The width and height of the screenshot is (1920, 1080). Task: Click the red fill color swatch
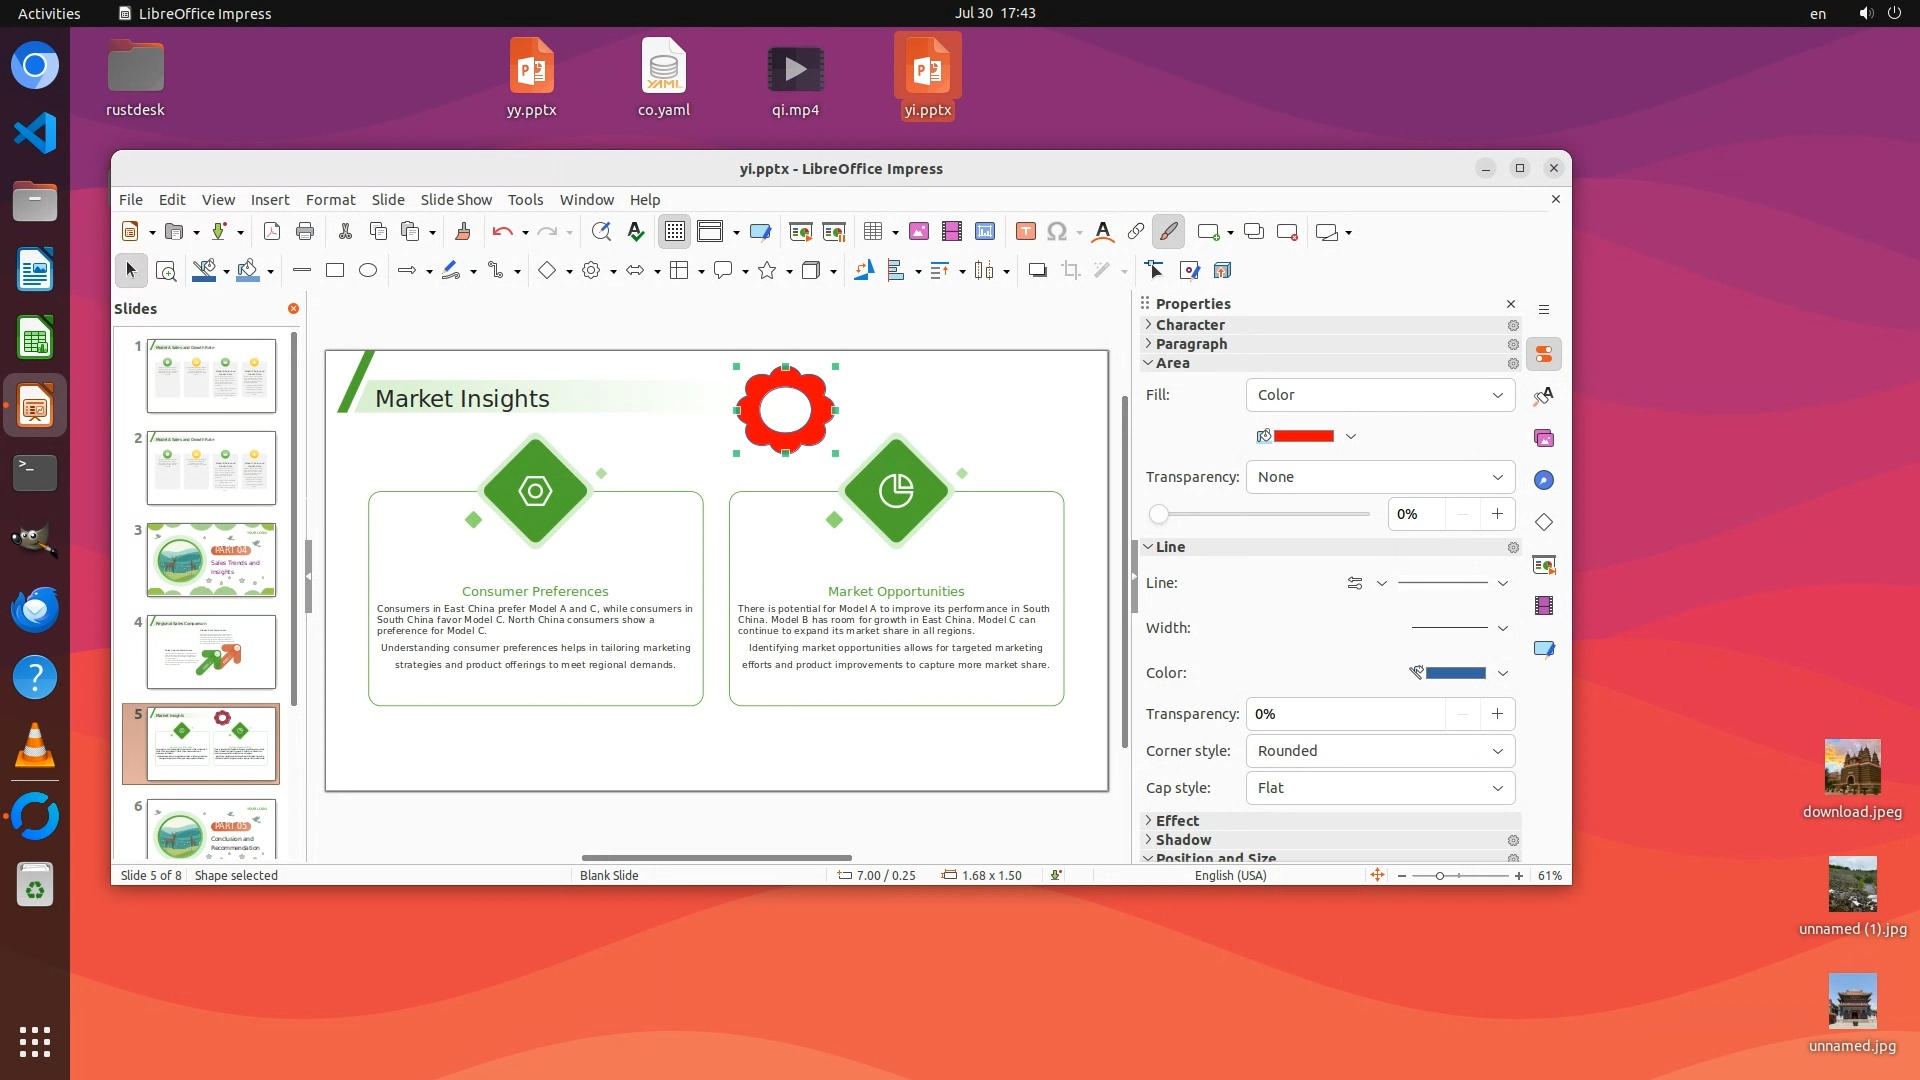(1304, 436)
